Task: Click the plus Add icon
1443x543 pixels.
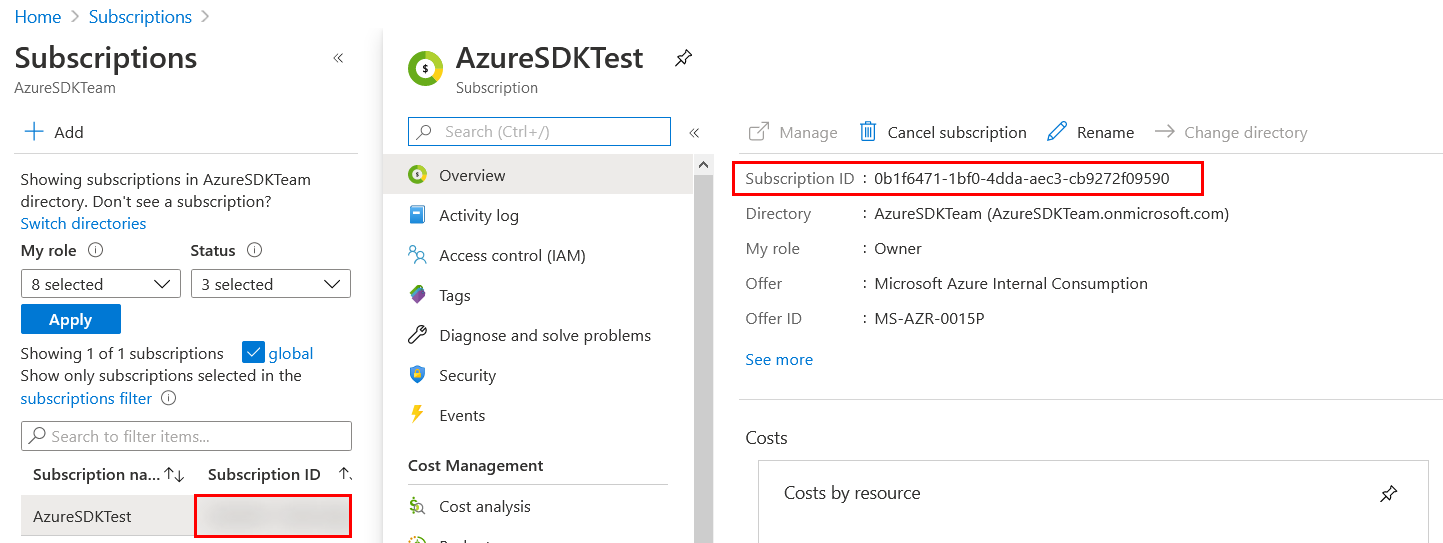Action: point(34,132)
